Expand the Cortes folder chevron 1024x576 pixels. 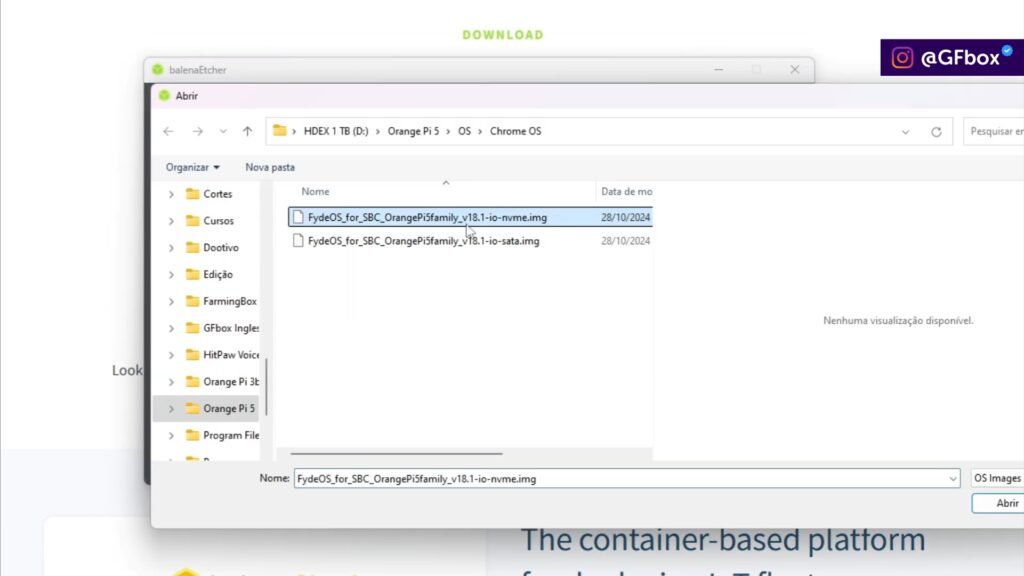pos(171,194)
